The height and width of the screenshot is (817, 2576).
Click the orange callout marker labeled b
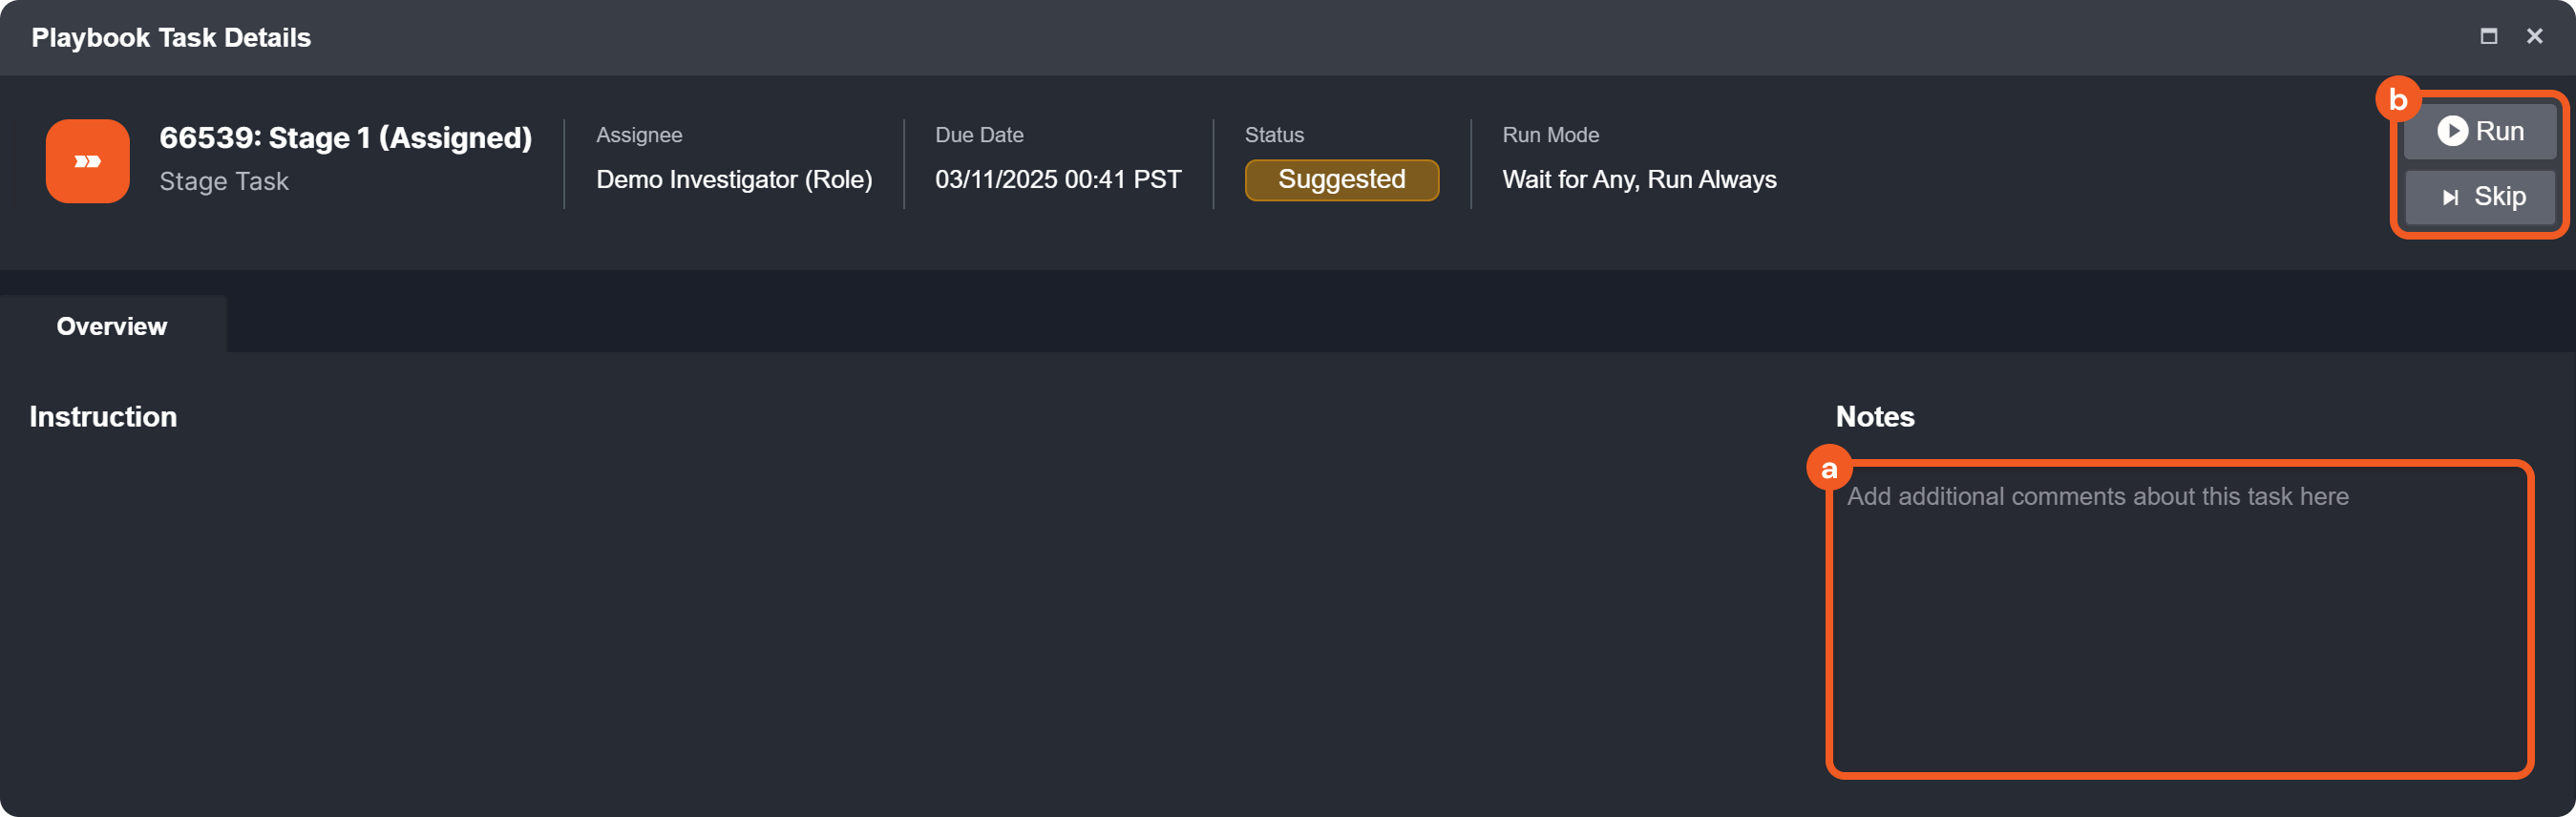(x=2397, y=99)
